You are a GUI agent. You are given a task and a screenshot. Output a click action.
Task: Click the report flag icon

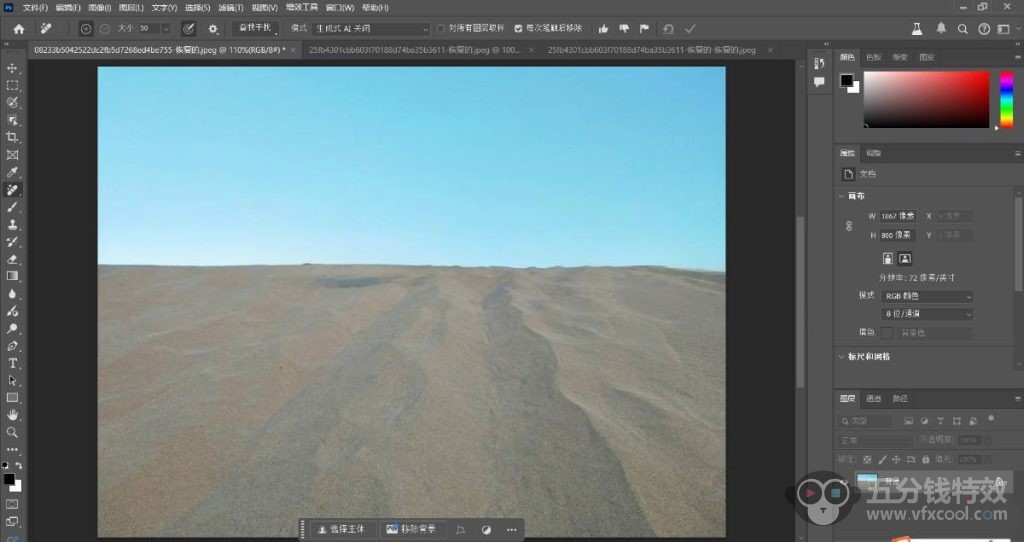tap(645, 29)
